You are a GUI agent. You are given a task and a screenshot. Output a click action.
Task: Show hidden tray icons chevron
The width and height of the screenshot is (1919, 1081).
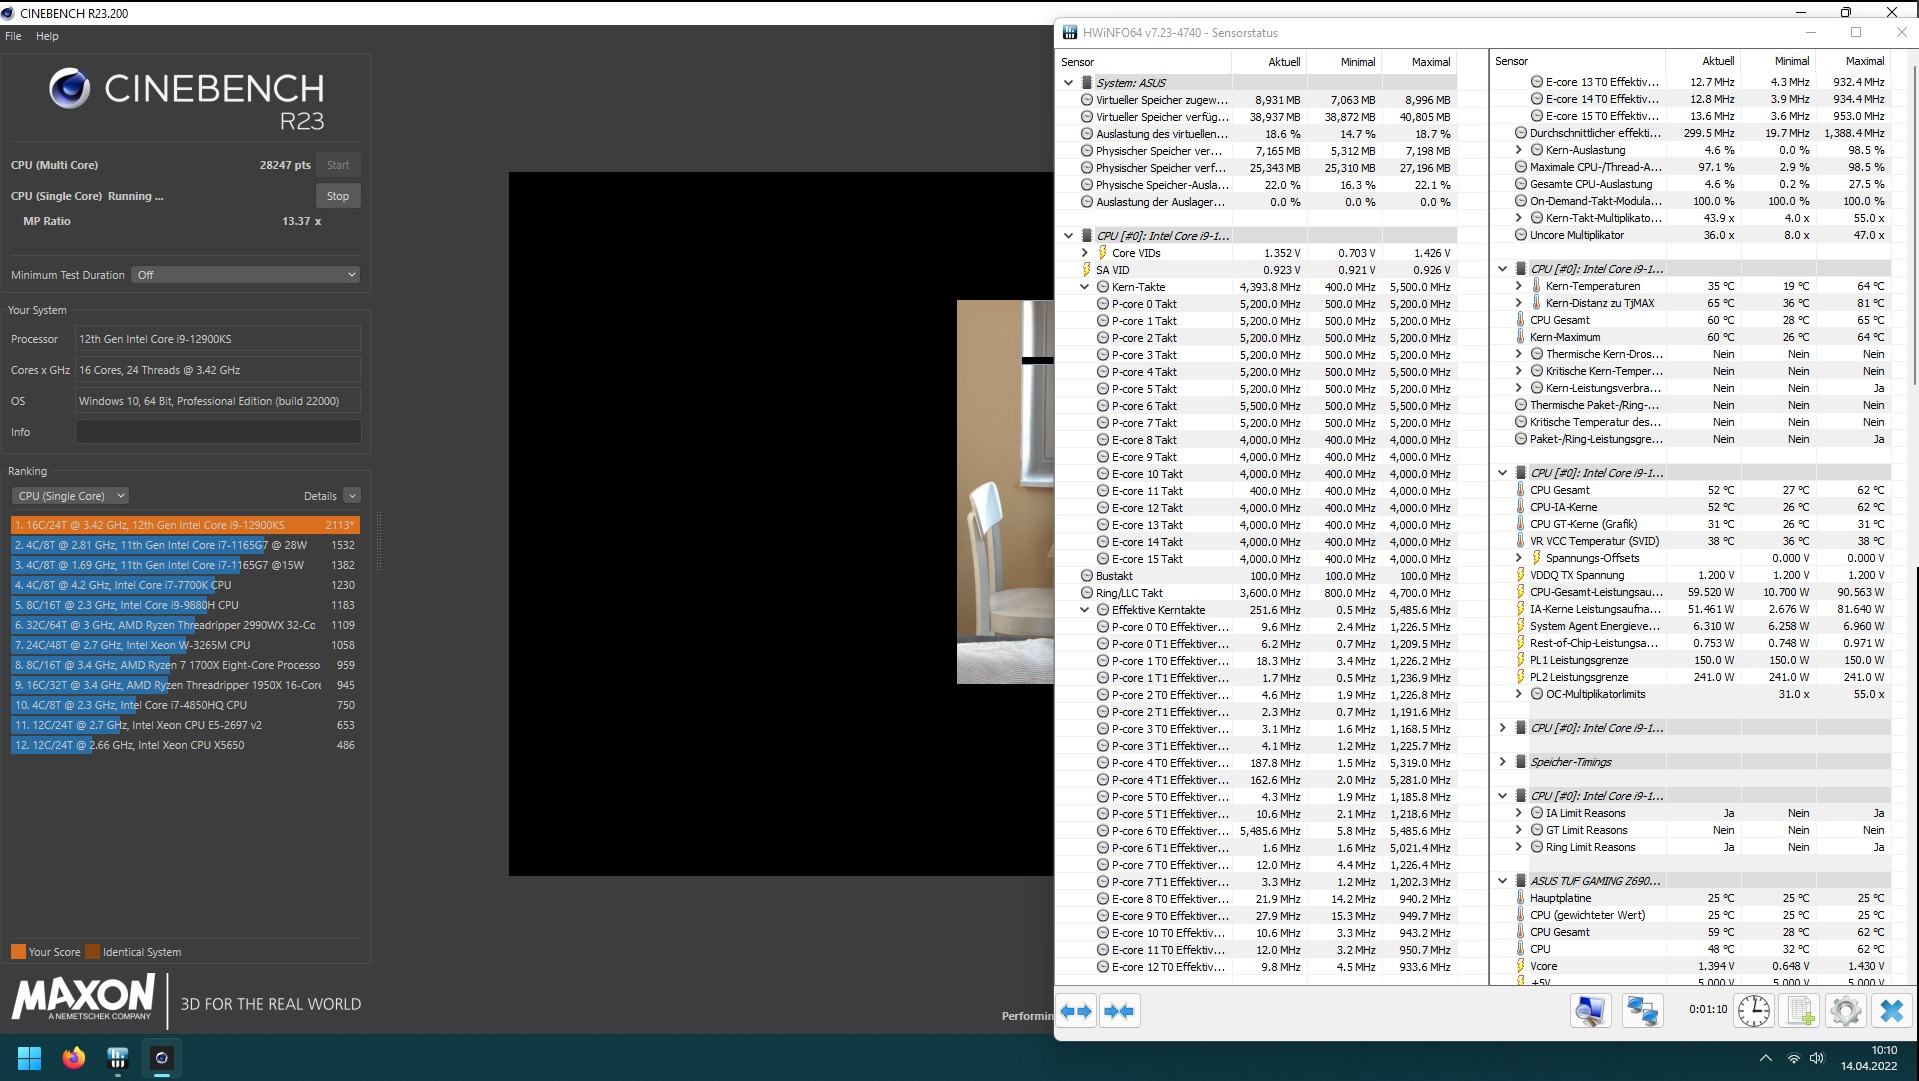1765,1058
